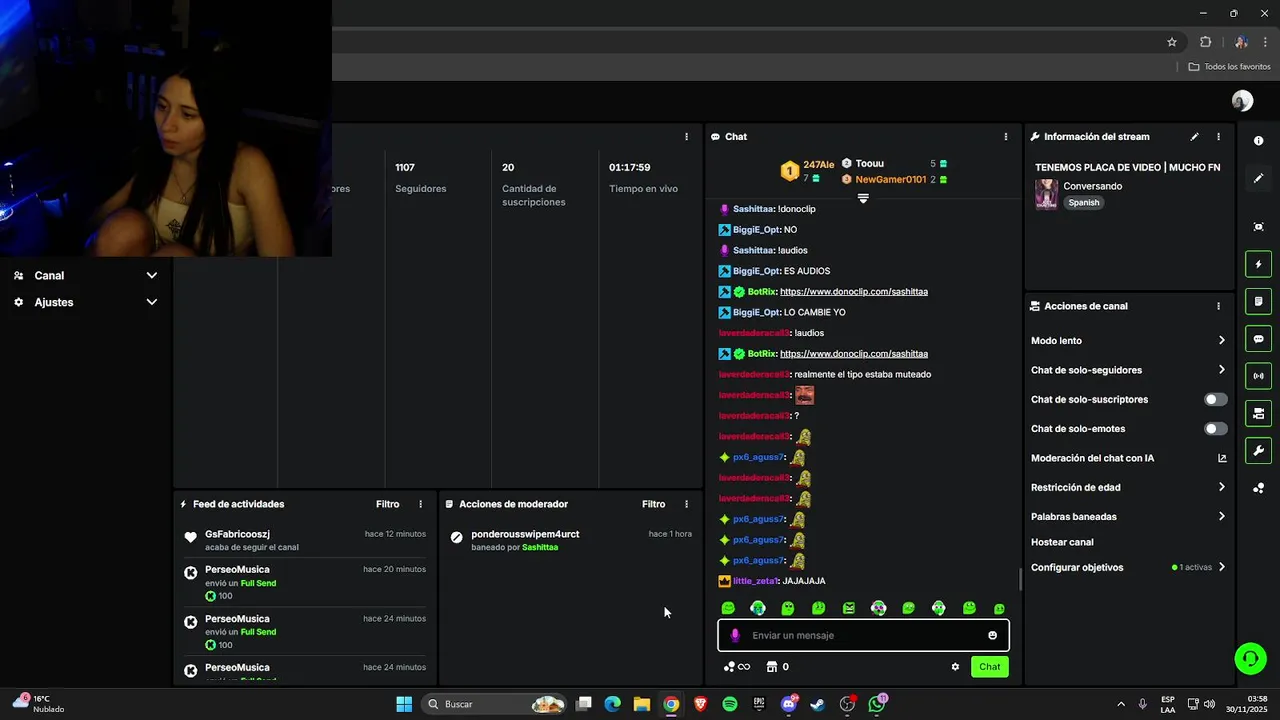Click the wrench icon in right sidebar
The image size is (1280, 720).
[1258, 450]
